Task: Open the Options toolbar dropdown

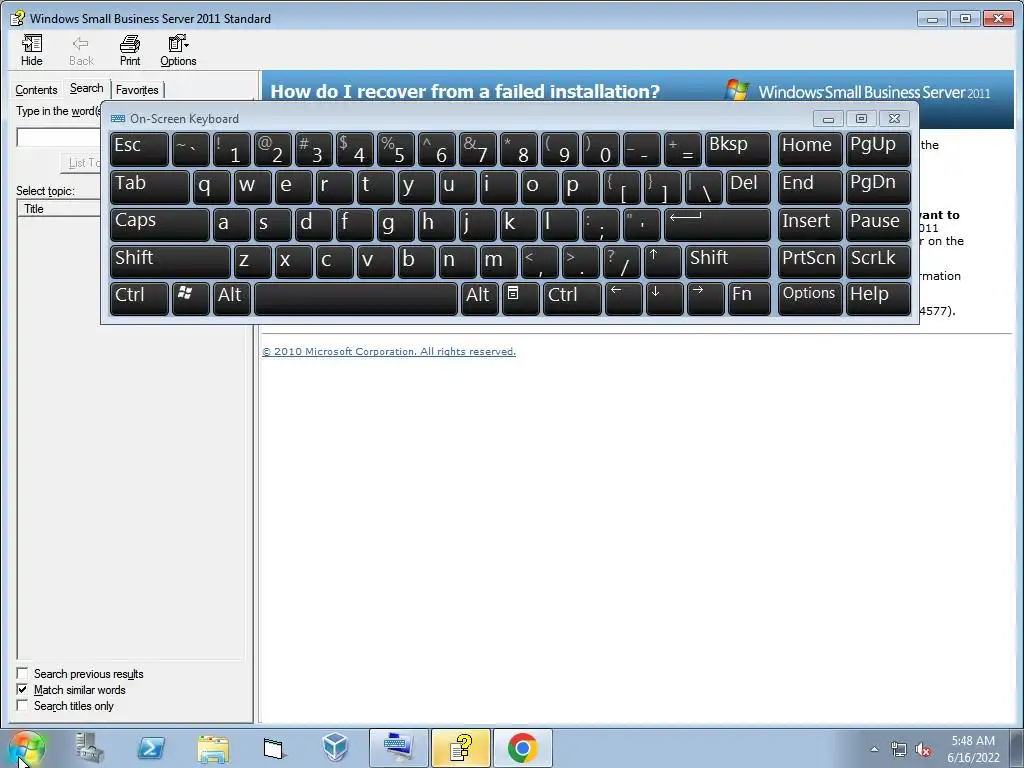Action: click(178, 50)
